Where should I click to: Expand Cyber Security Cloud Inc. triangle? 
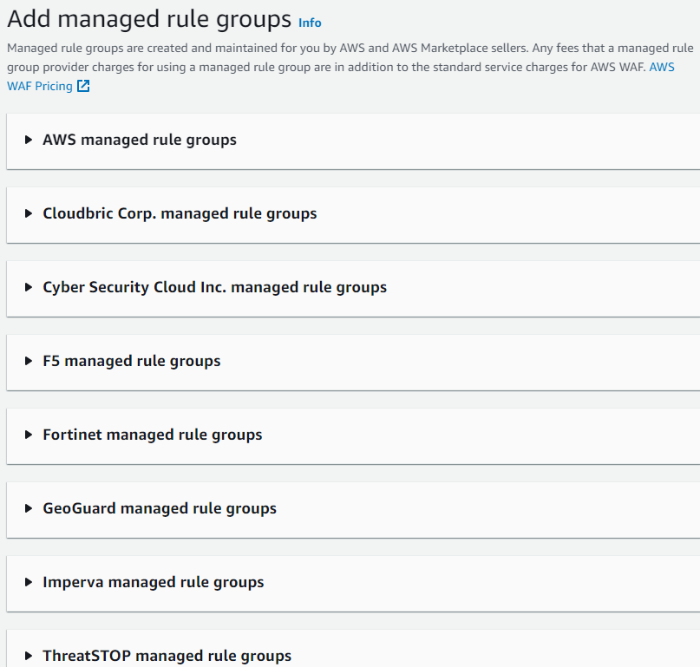tap(28, 287)
